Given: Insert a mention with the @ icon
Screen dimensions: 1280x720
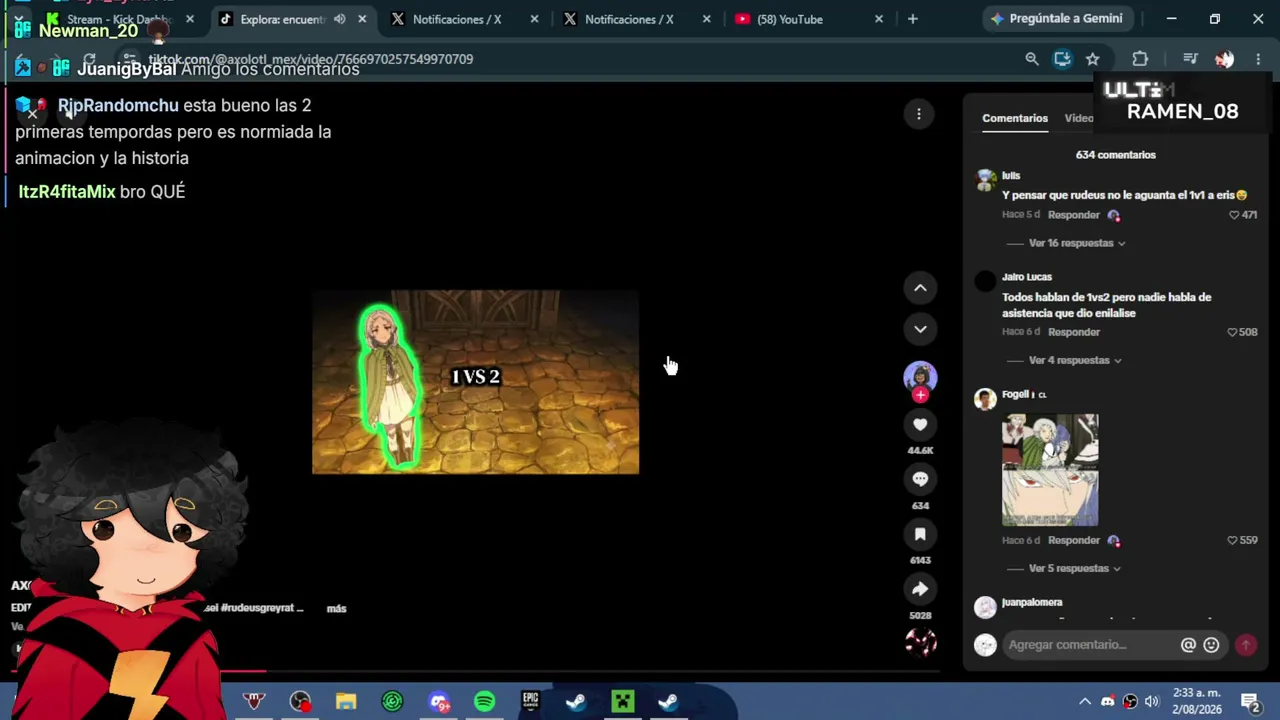Looking at the screenshot, I should click(x=1188, y=645).
